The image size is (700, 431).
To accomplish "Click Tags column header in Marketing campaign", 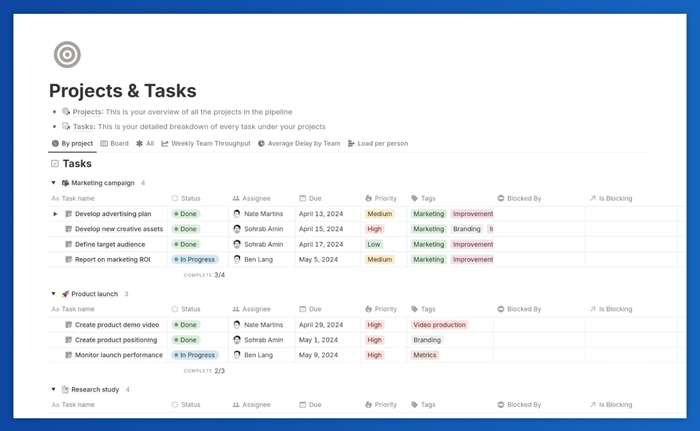I will point(423,198).
